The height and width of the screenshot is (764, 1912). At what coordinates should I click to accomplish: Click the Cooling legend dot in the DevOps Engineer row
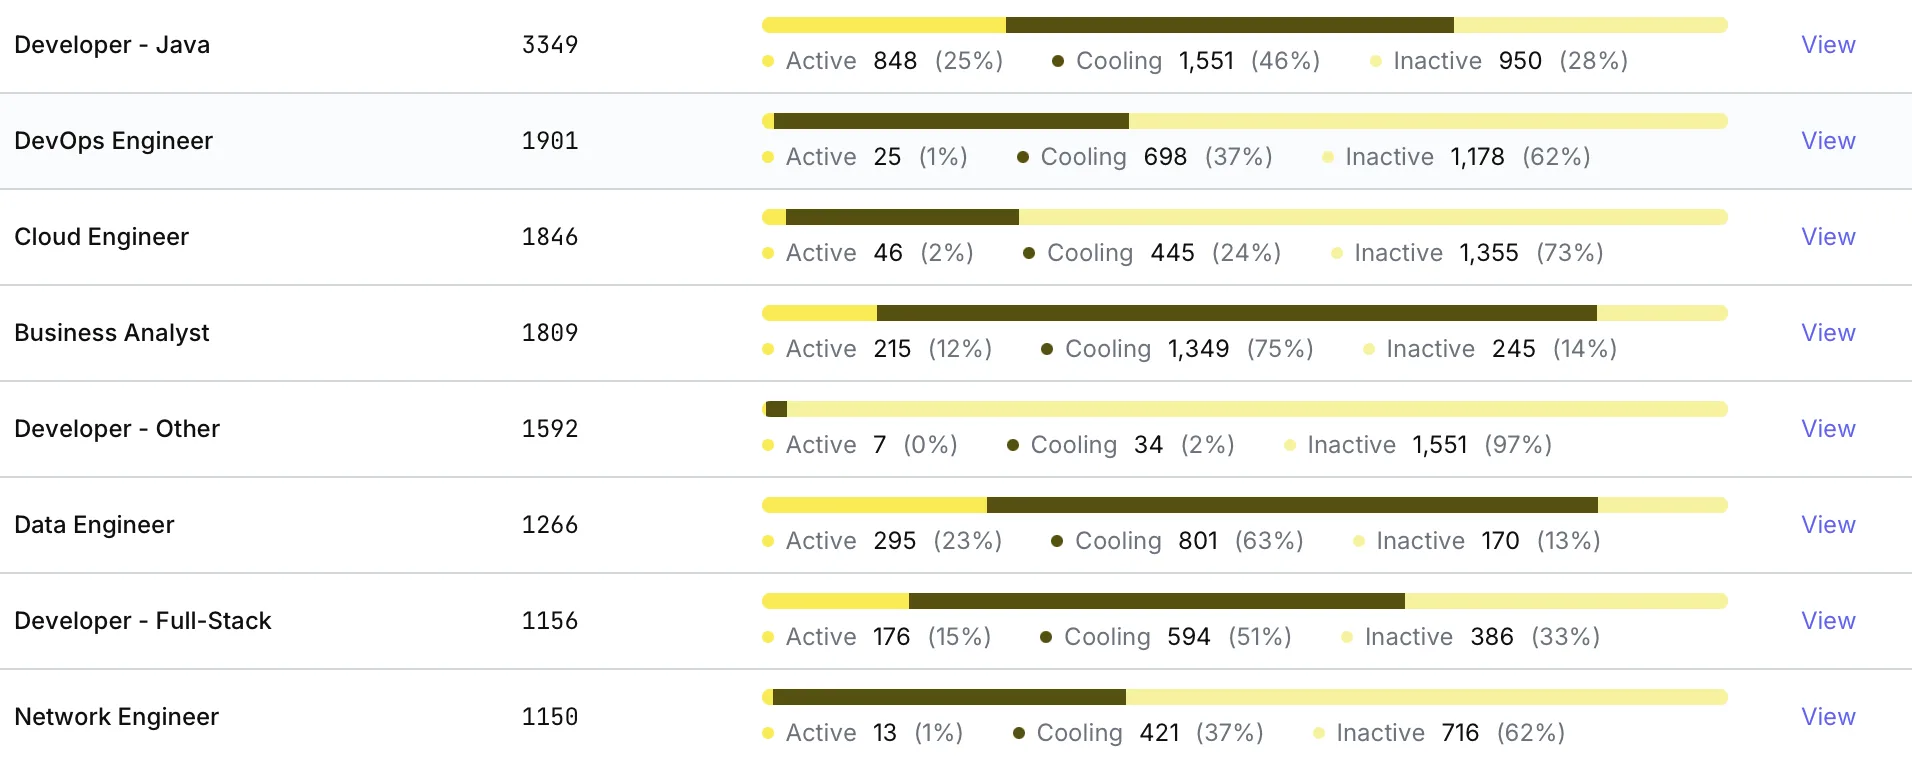click(1023, 157)
